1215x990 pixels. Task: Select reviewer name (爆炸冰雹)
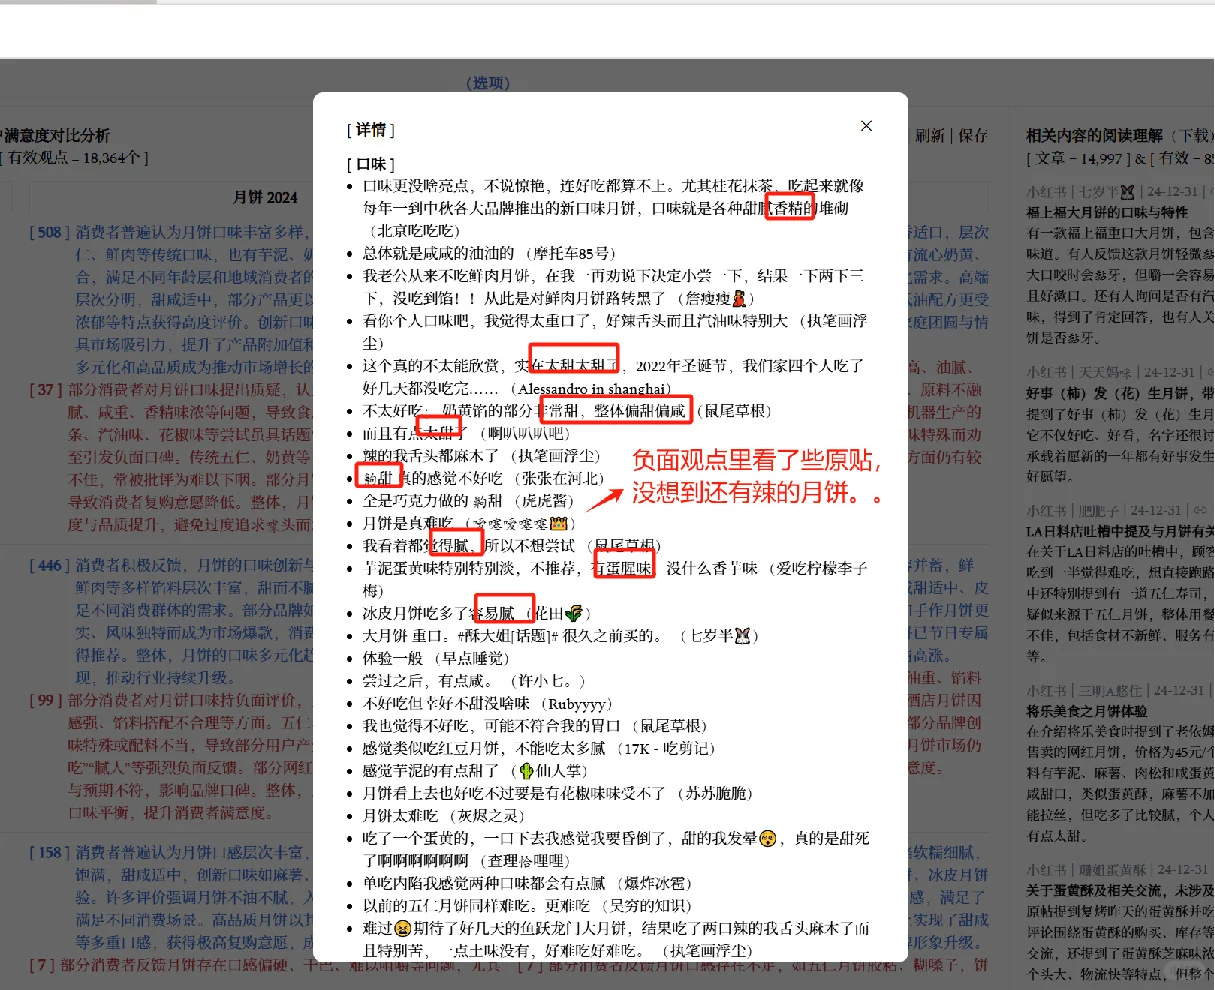[x=652, y=884]
